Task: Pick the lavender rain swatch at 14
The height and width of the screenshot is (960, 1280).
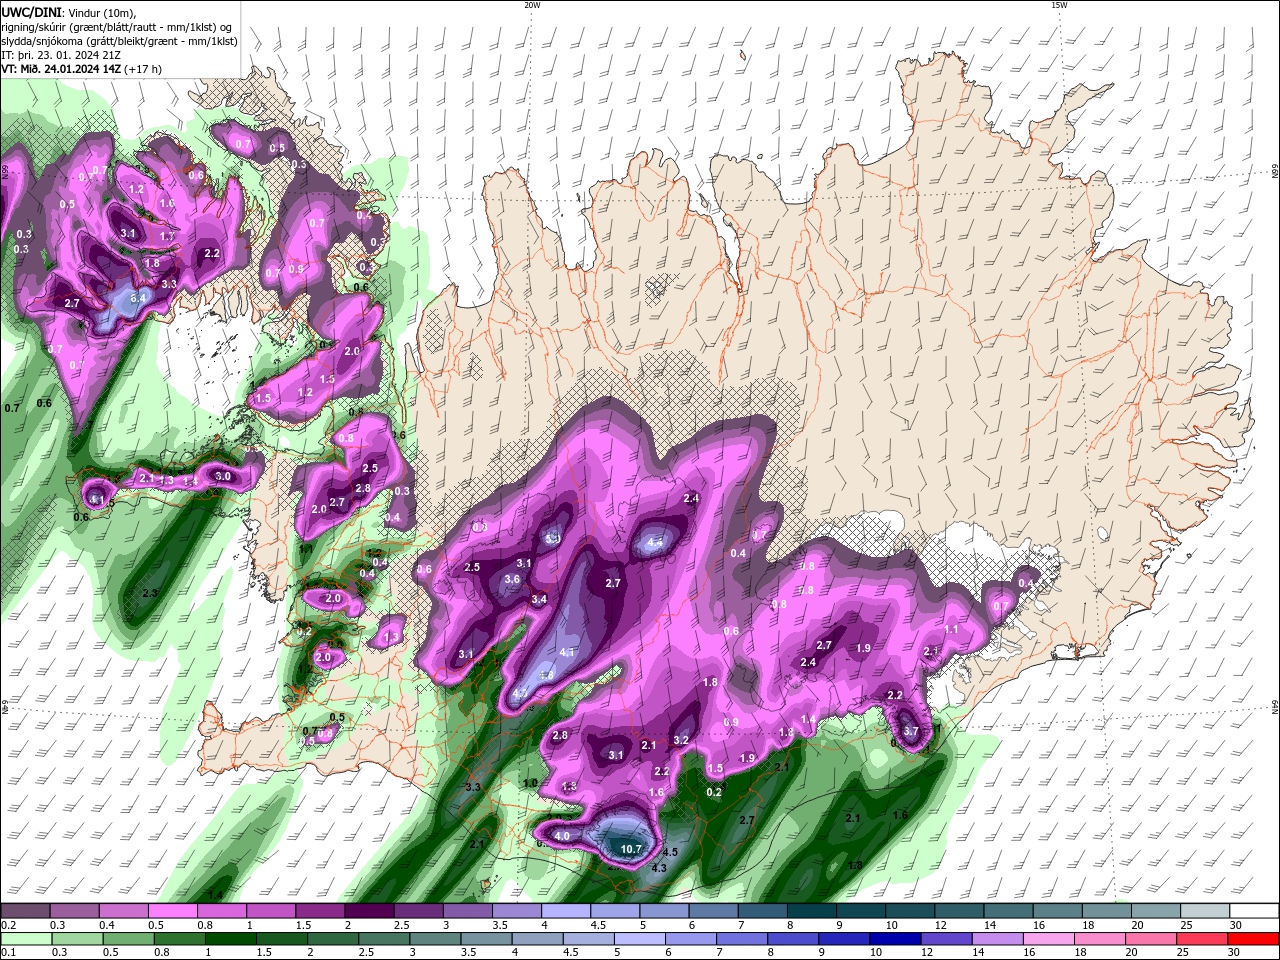Action: point(998,939)
